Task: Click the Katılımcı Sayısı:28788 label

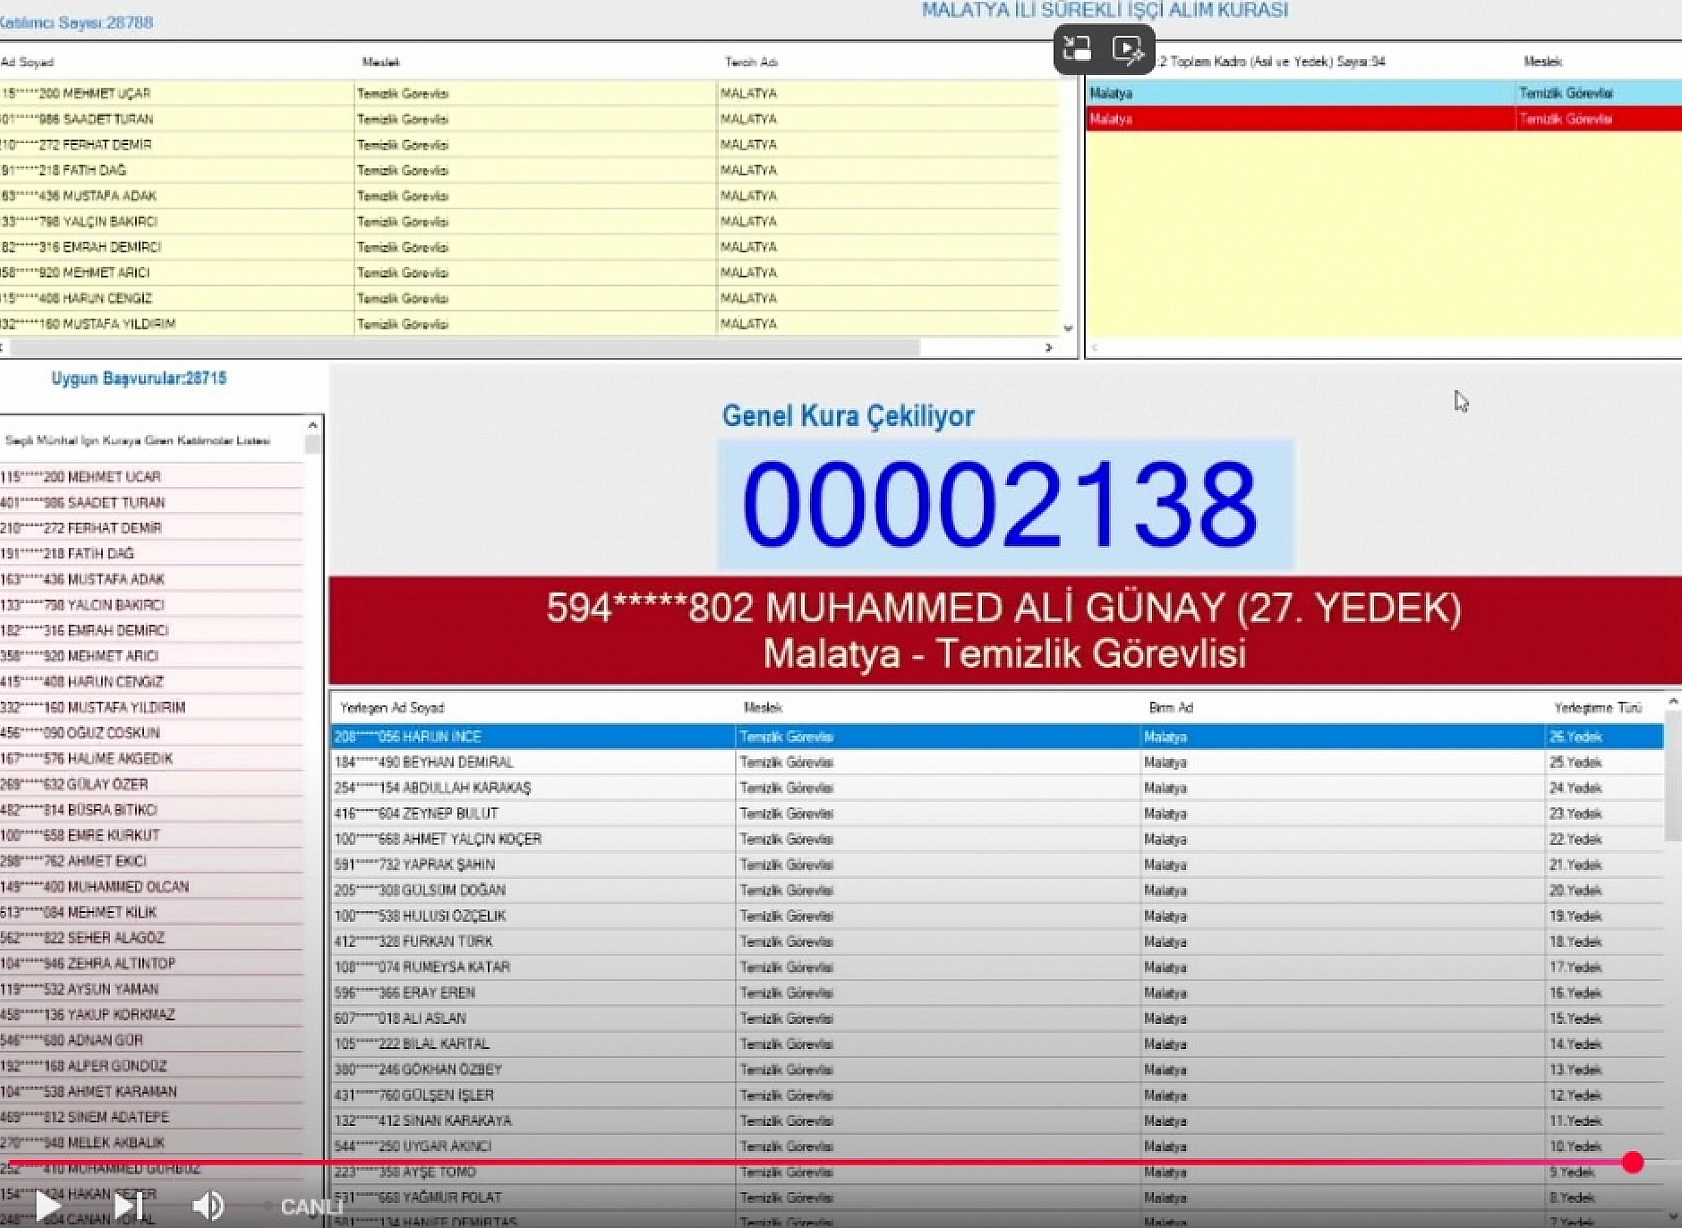Action: pos(75,22)
